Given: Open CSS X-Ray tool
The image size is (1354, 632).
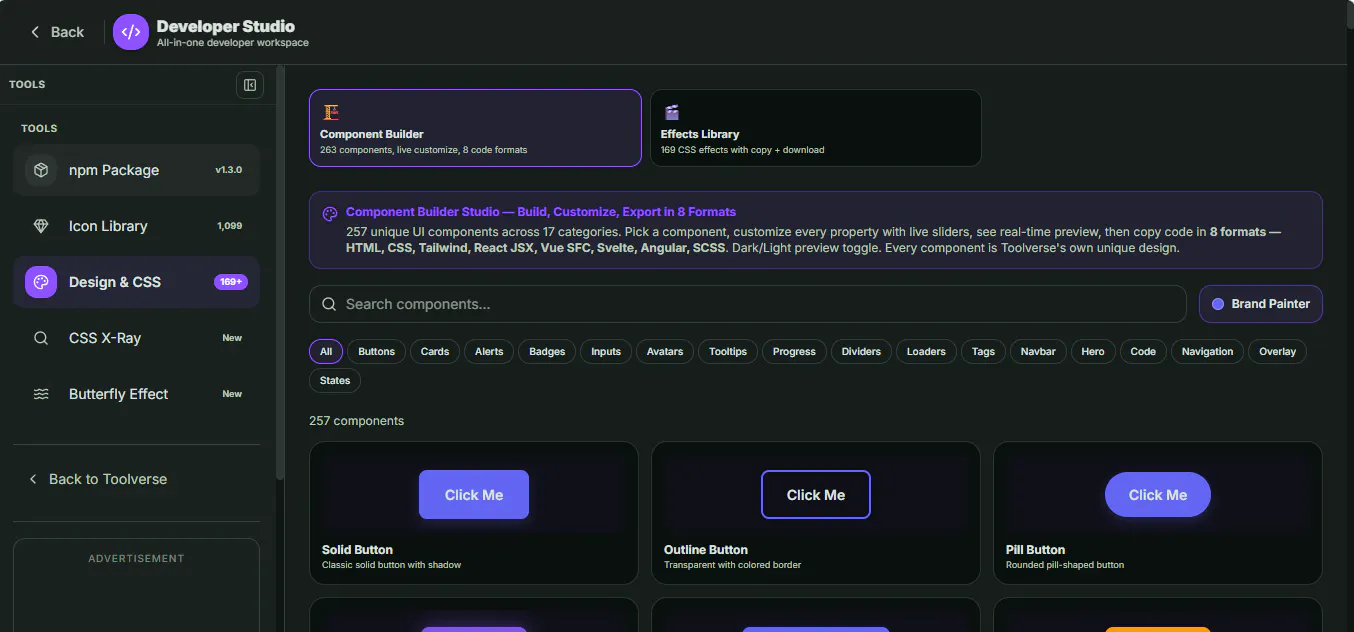Looking at the screenshot, I should [x=136, y=338].
